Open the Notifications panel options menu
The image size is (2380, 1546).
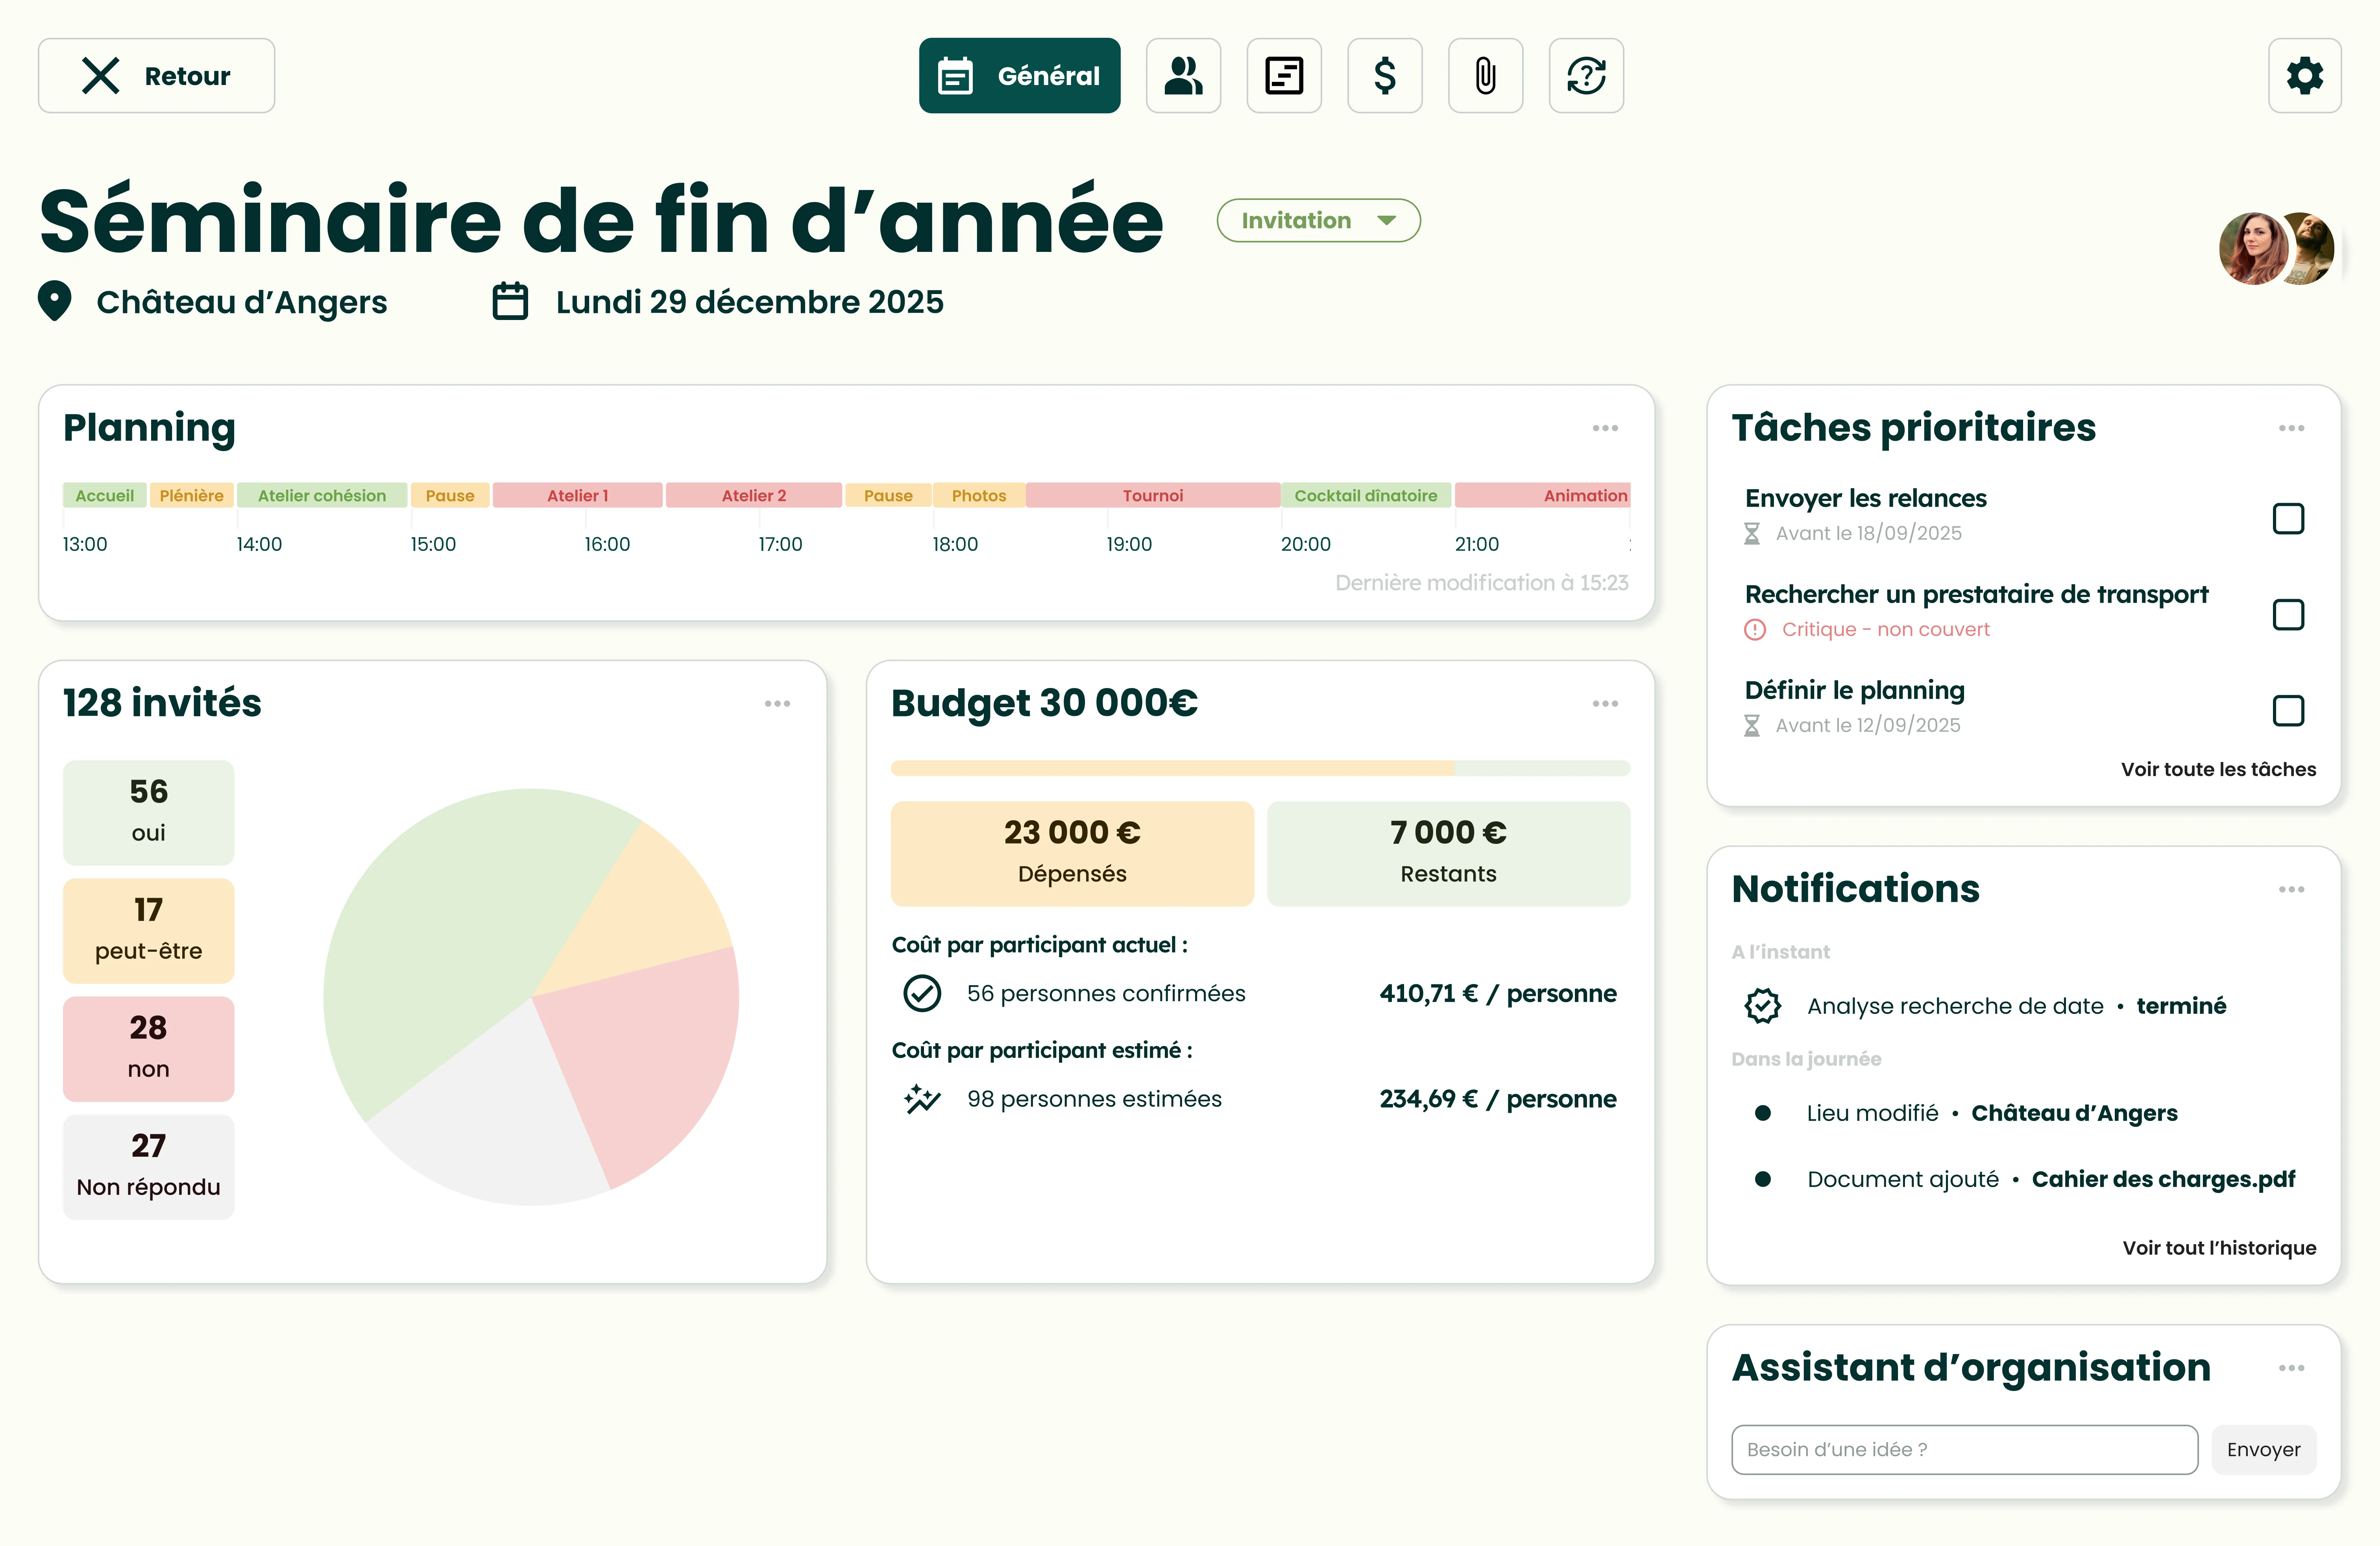(x=2292, y=889)
